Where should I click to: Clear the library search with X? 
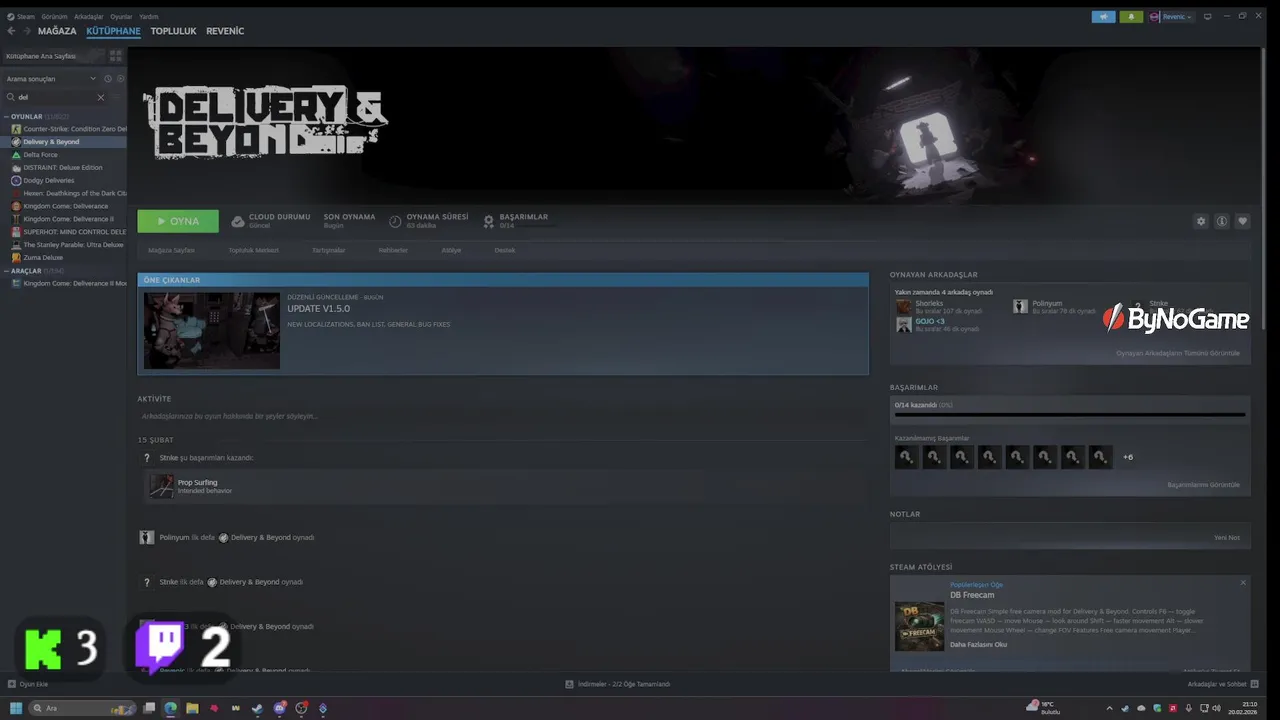(x=100, y=97)
